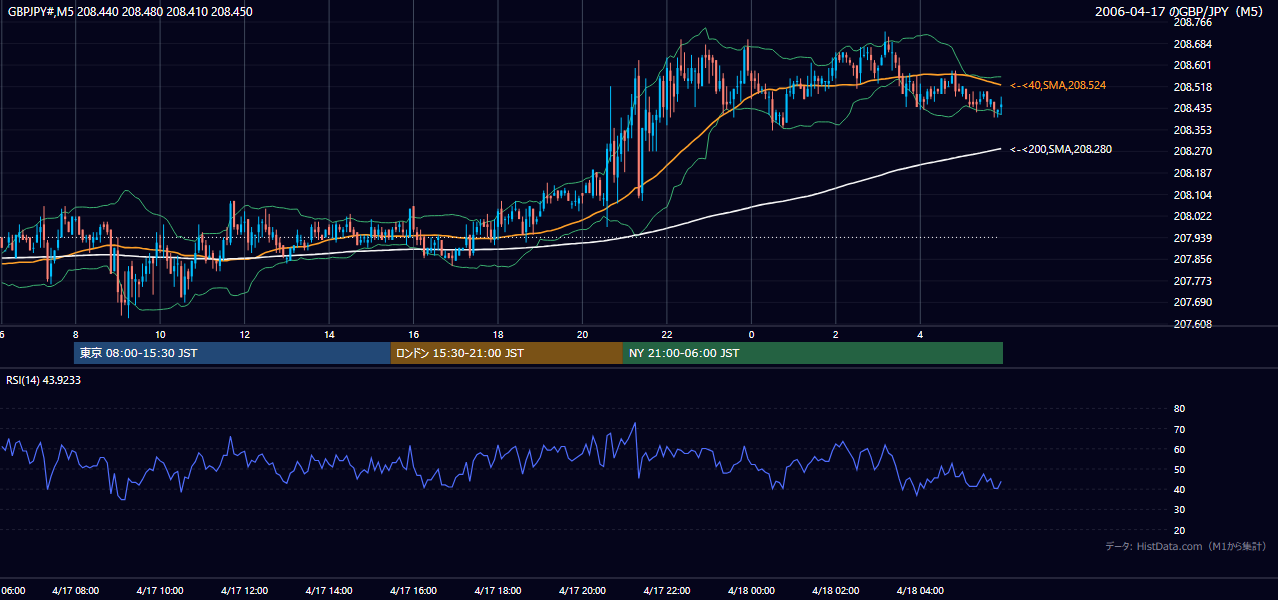Click the hour tick 22 under price chart

pos(667,334)
